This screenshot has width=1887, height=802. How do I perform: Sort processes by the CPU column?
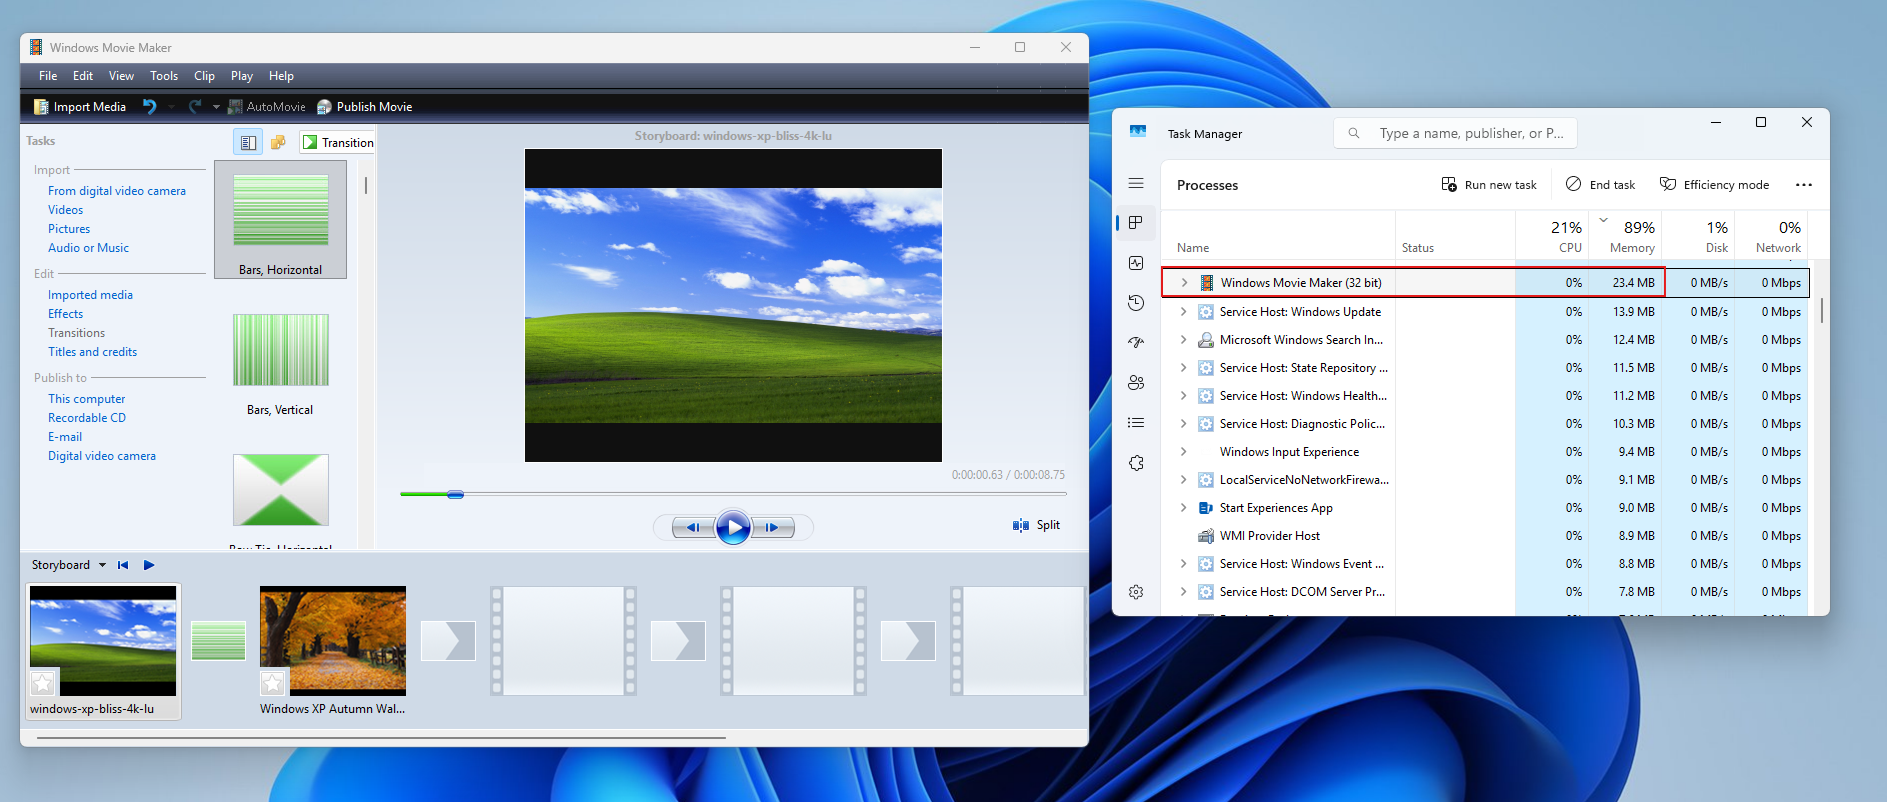1553,237
